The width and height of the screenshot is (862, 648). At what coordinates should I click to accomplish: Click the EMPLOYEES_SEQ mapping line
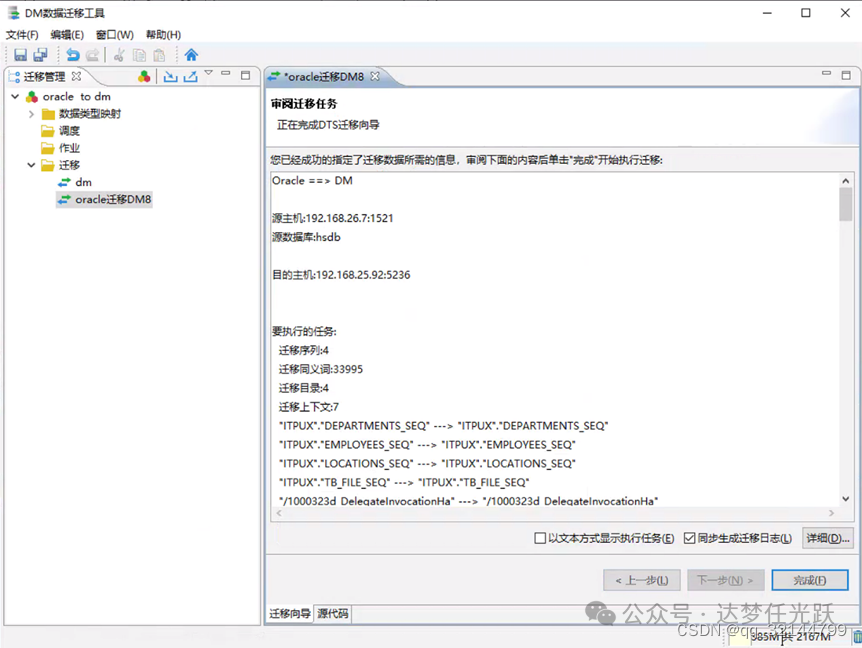coord(427,445)
